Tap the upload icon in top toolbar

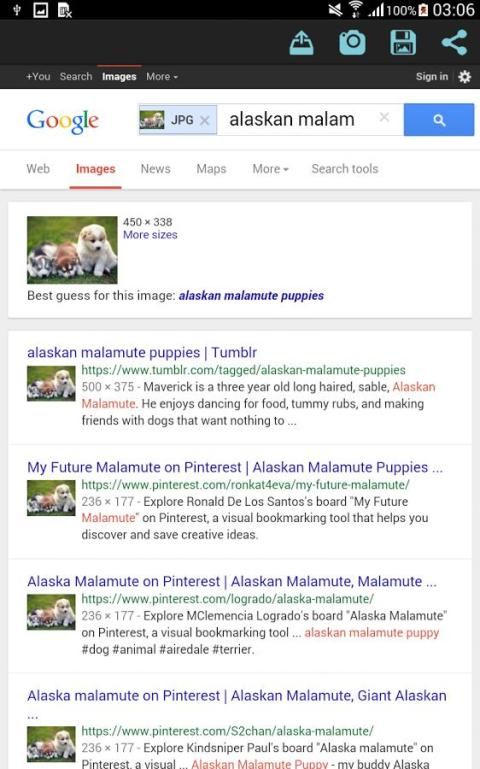pyautogui.click(x=301, y=43)
